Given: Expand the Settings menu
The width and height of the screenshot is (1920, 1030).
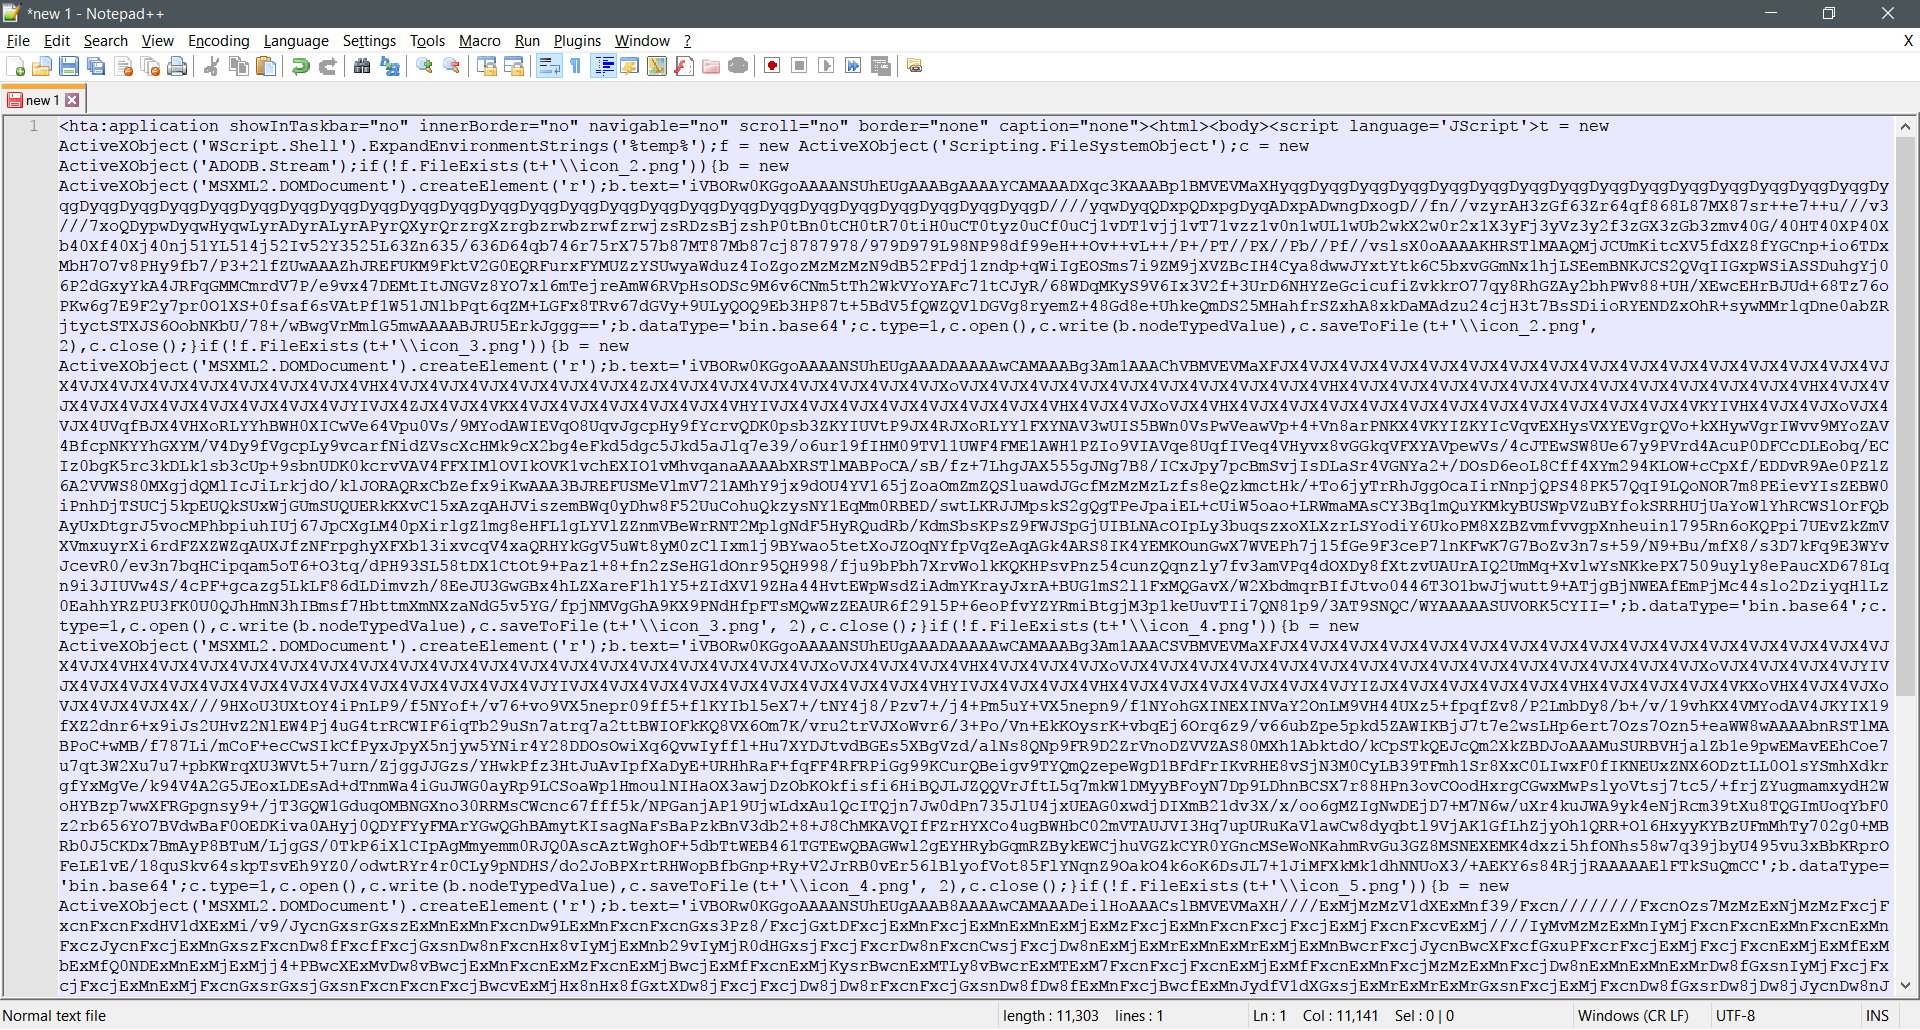Looking at the screenshot, I should click(x=369, y=41).
